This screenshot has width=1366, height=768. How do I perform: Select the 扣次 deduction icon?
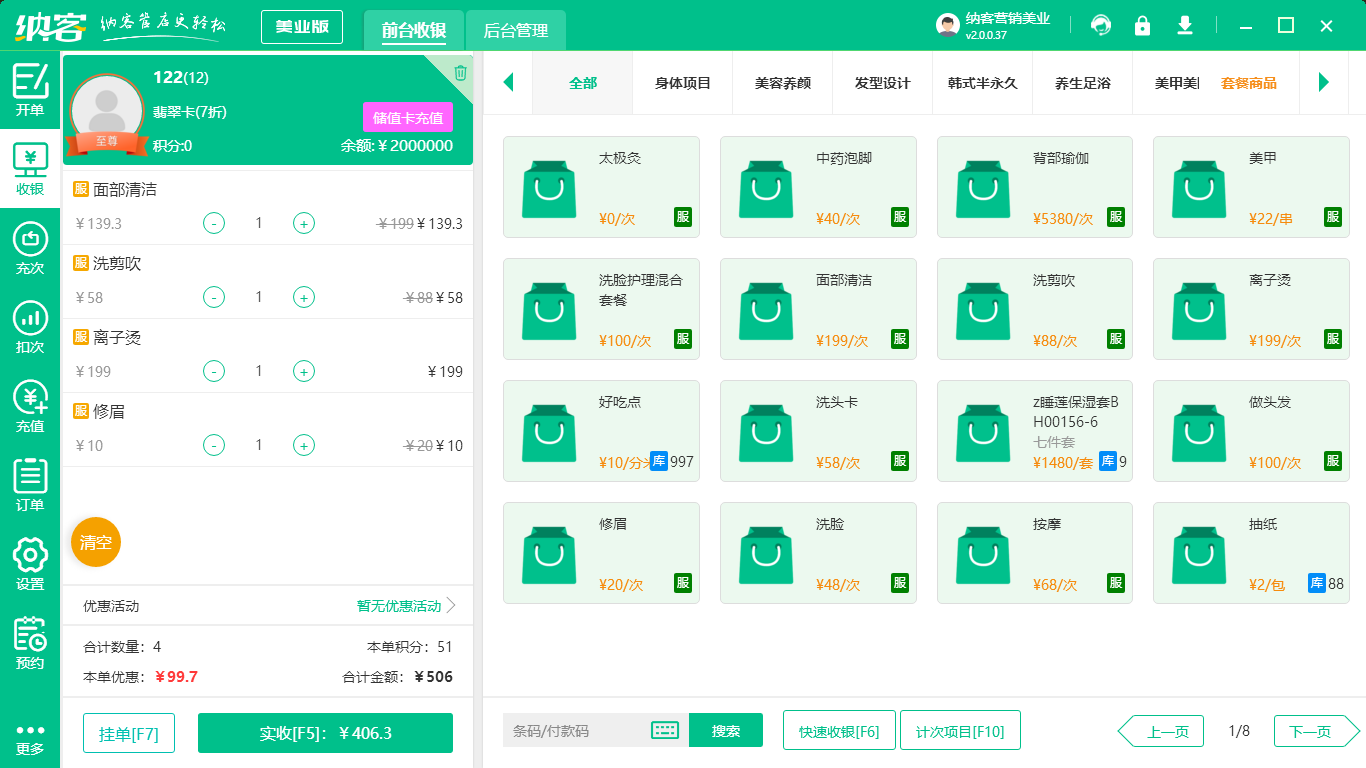pyautogui.click(x=29, y=321)
